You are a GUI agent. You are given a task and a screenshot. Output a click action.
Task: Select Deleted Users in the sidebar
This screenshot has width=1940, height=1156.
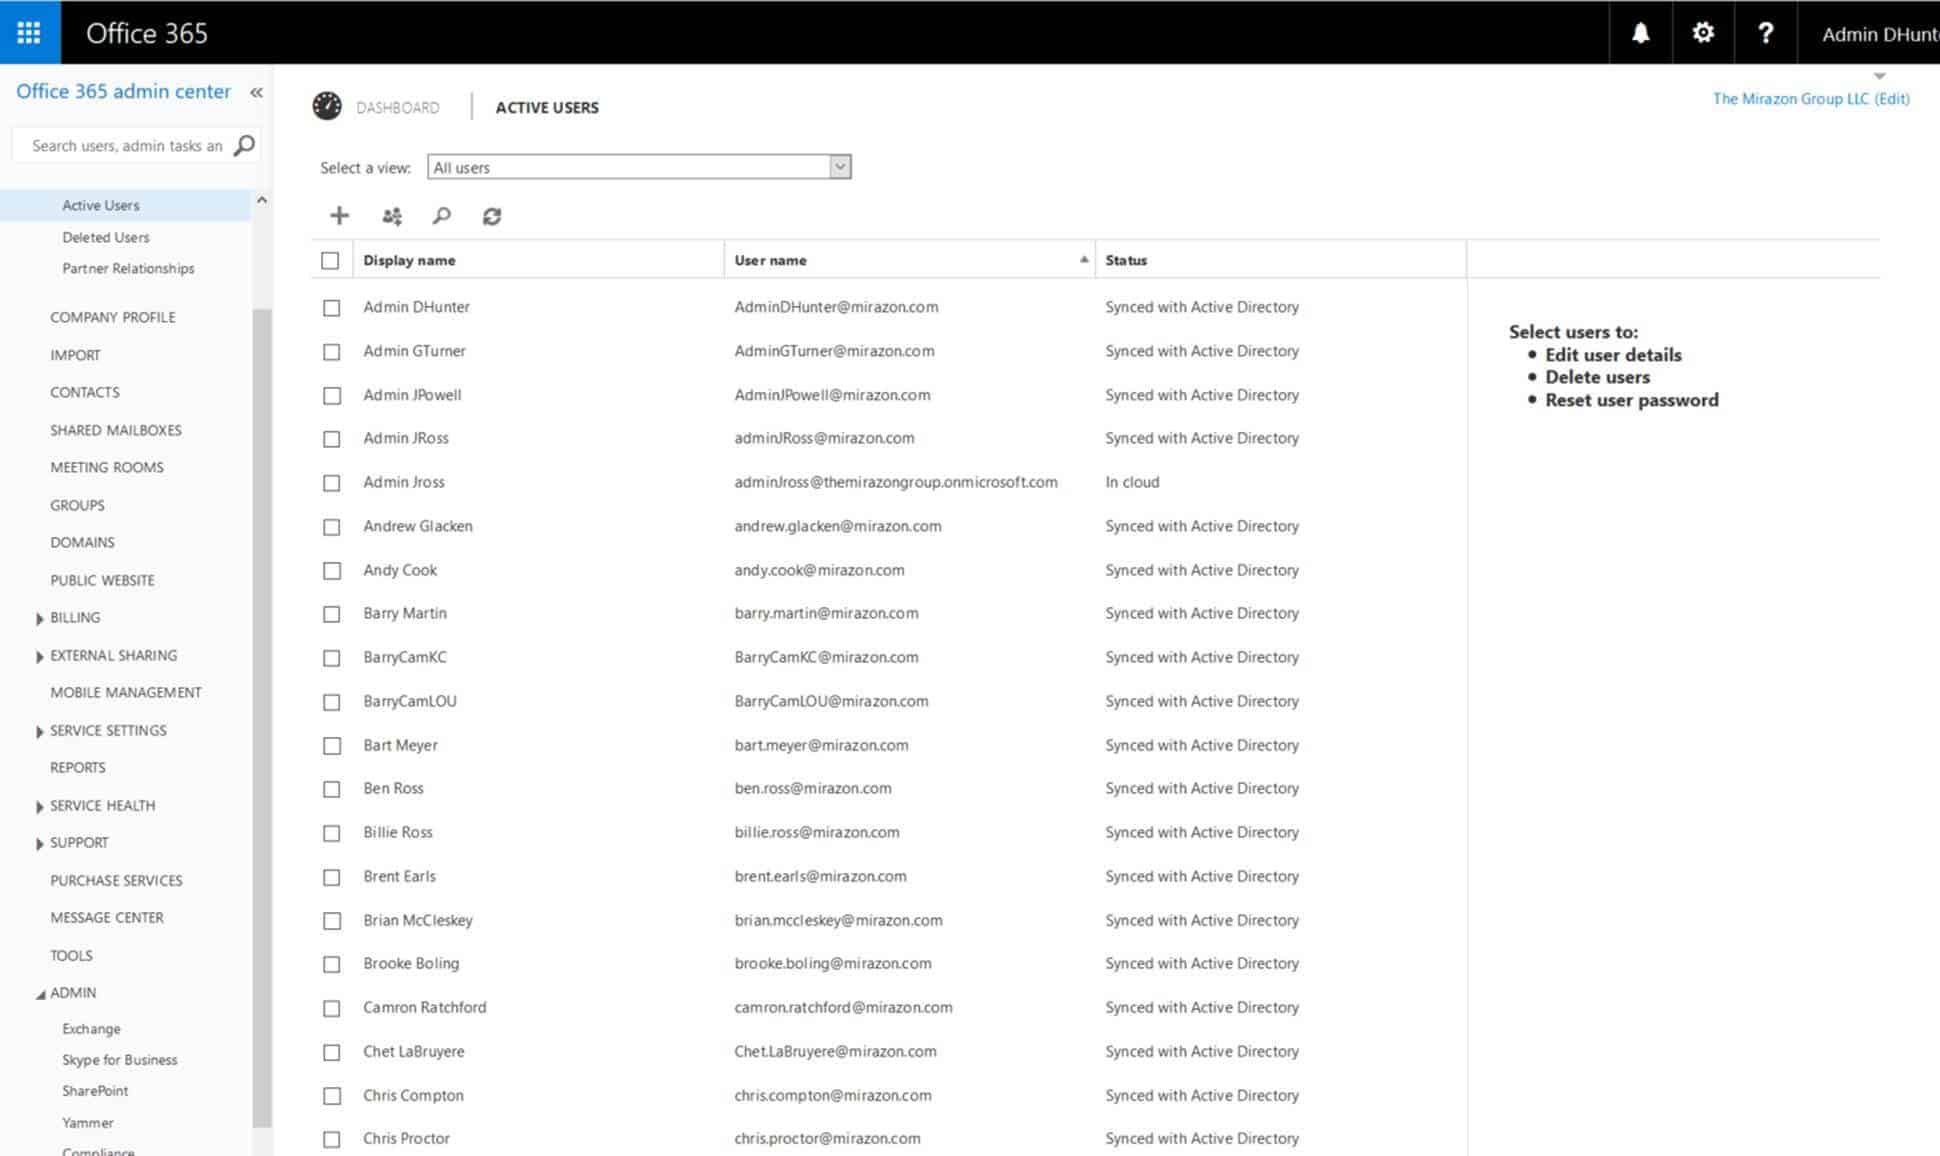[105, 237]
